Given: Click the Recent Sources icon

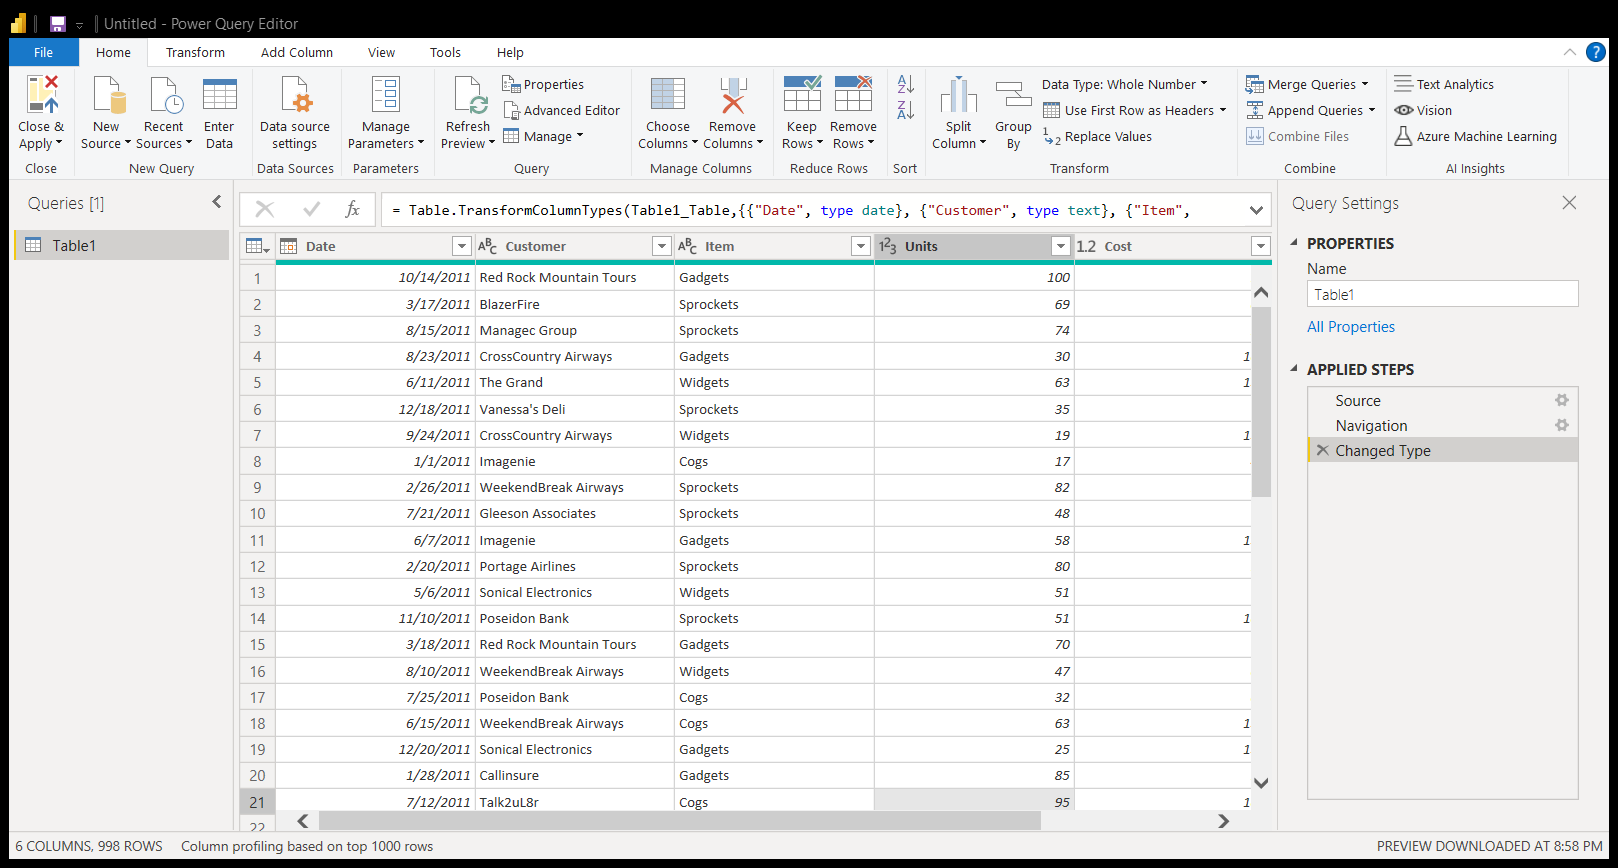Looking at the screenshot, I should pyautogui.click(x=165, y=94).
